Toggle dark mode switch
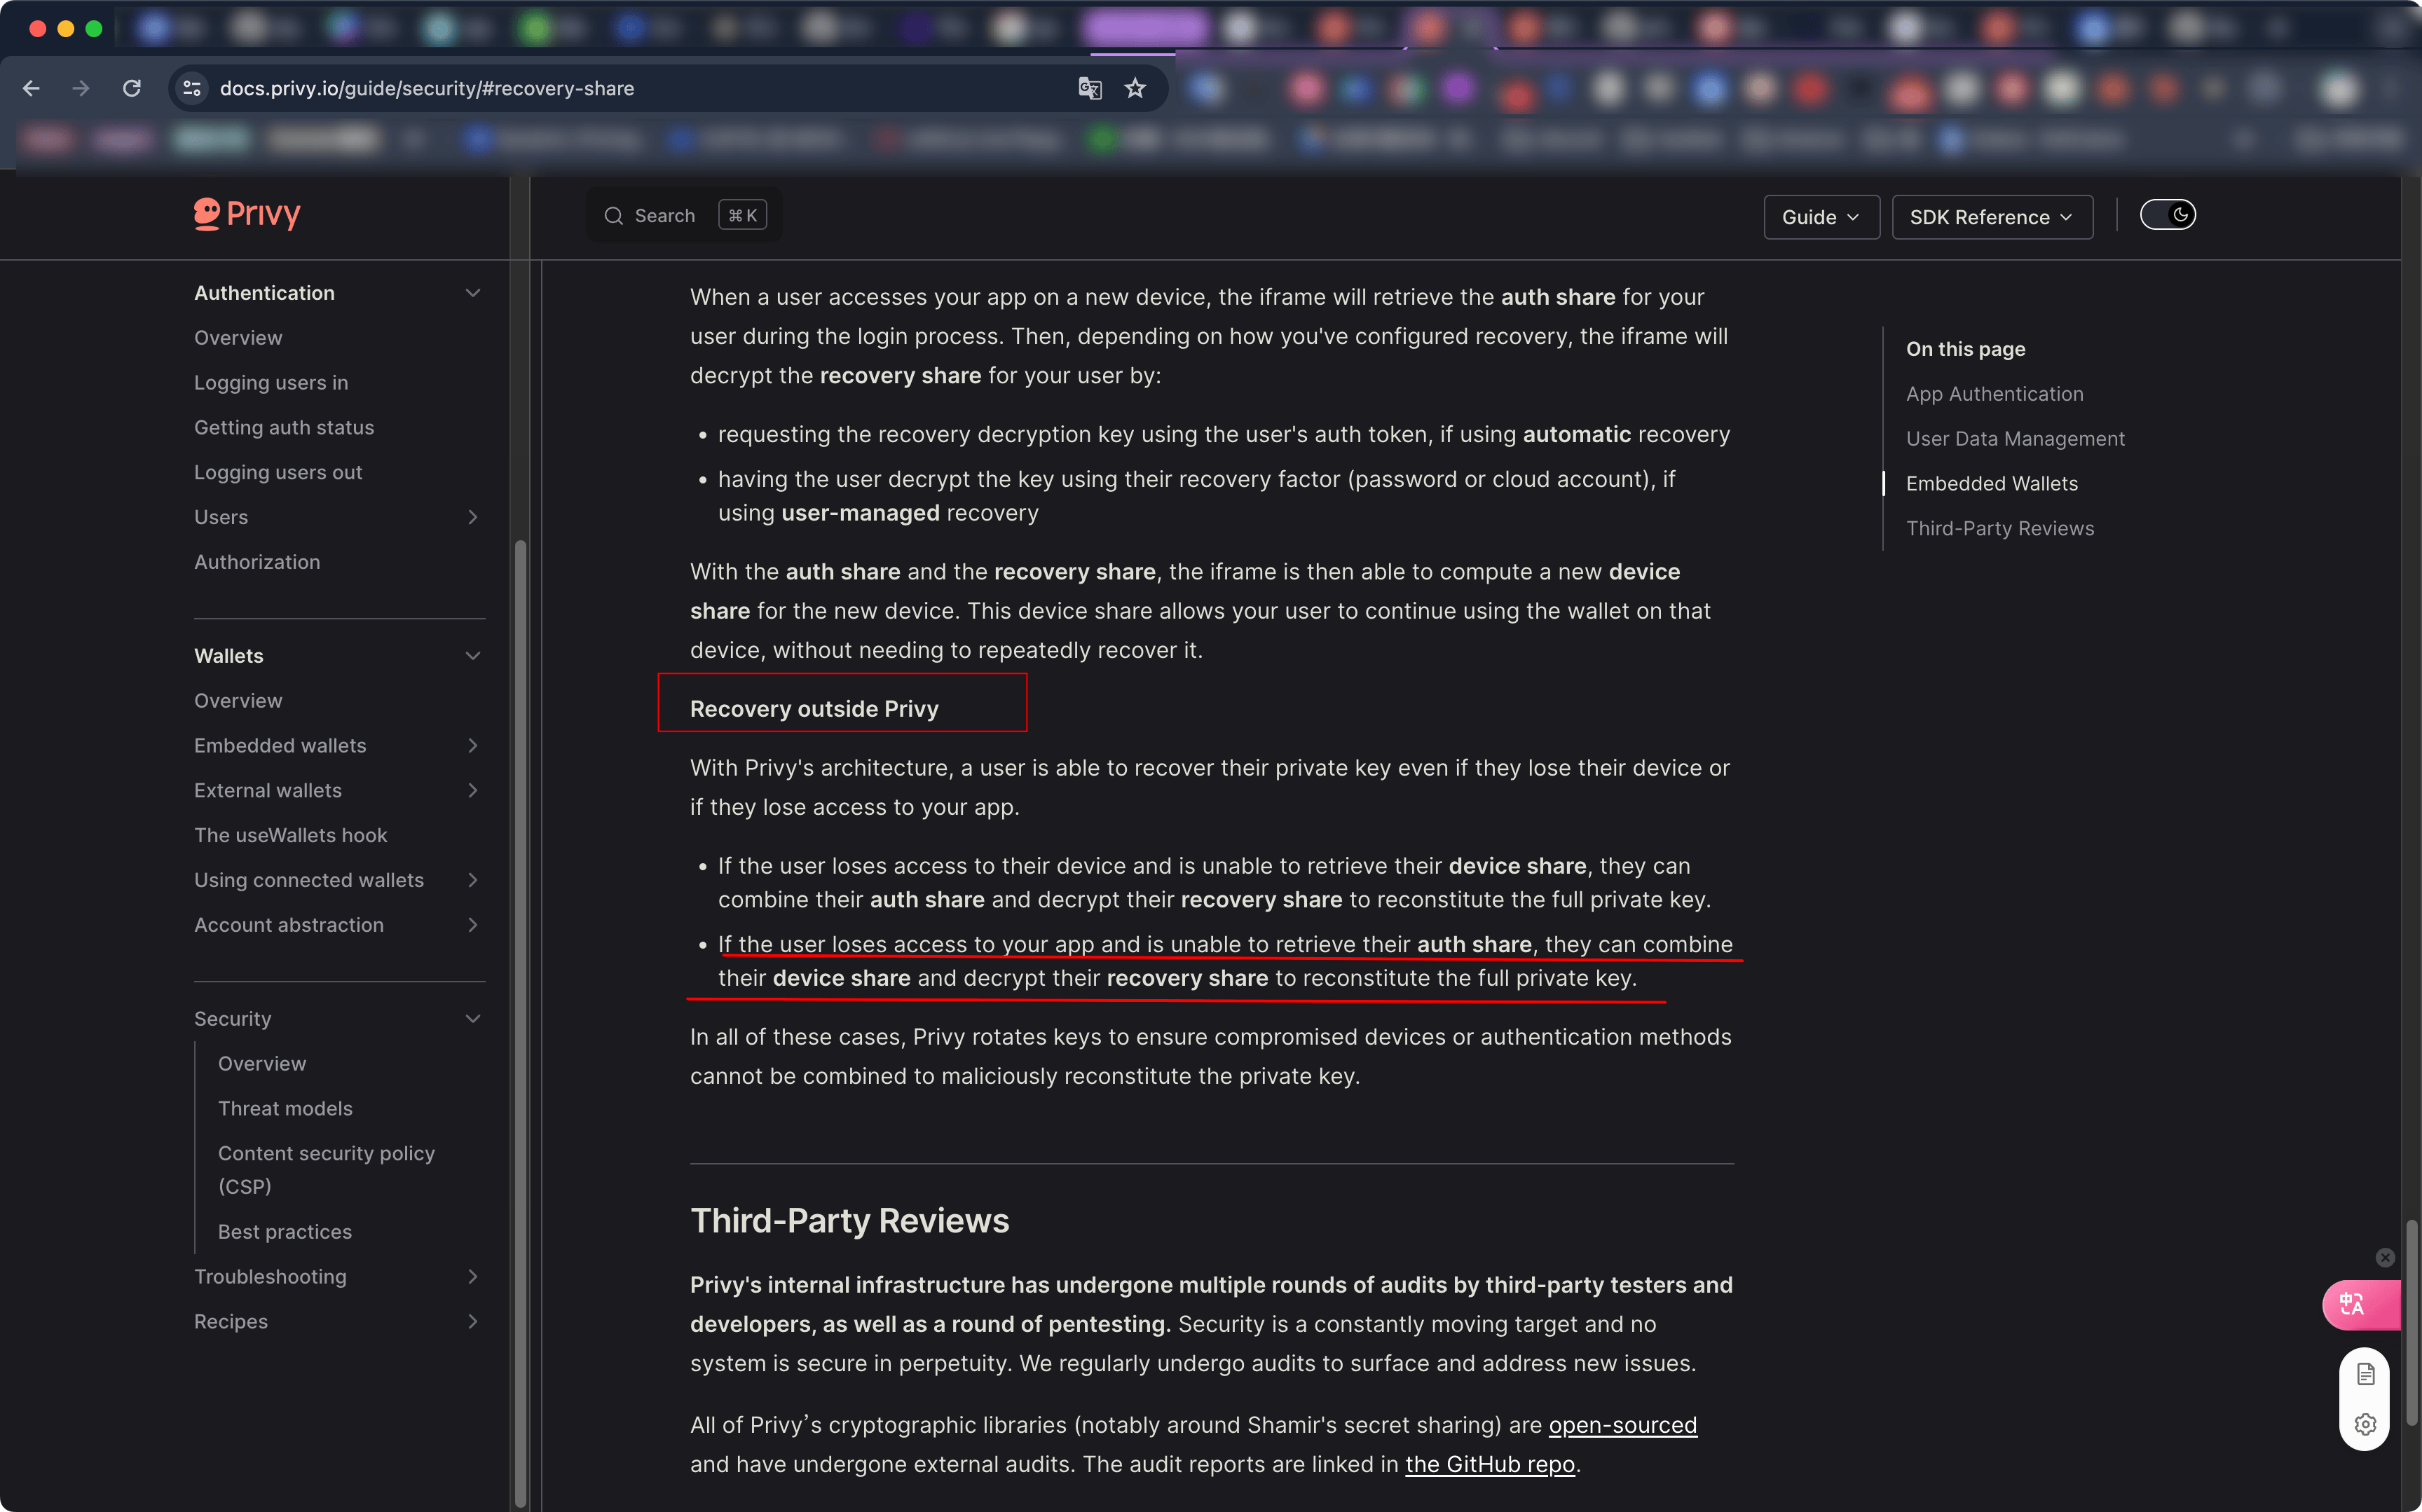This screenshot has height=1512, width=2422. pyautogui.click(x=2167, y=215)
